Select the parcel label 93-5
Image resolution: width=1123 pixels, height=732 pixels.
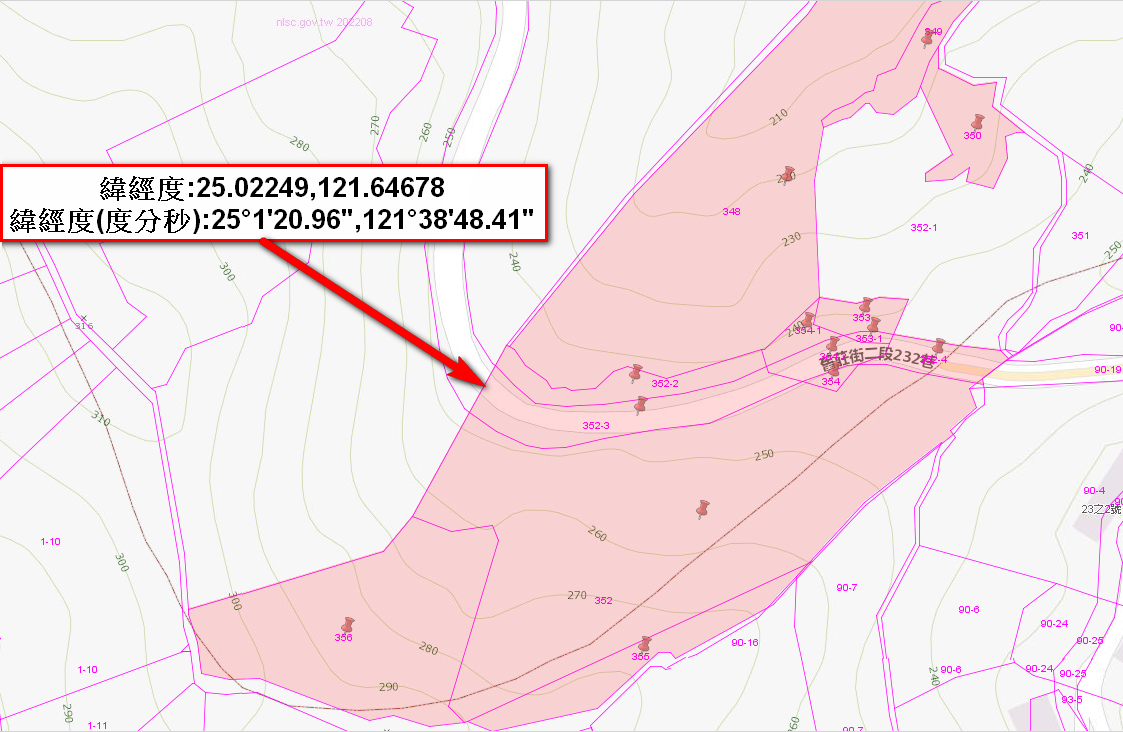1072,700
